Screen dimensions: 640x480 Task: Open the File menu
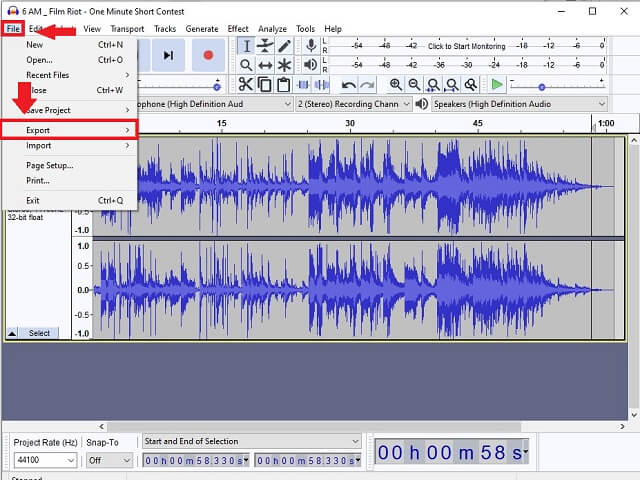13,29
